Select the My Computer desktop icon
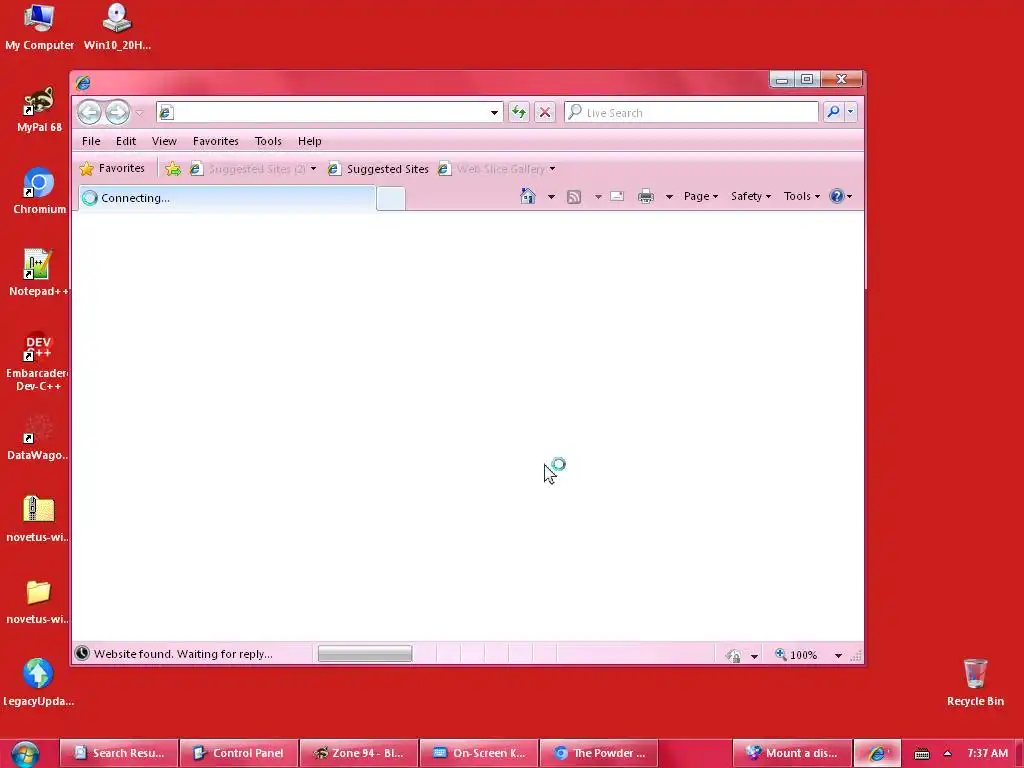 pos(39,27)
